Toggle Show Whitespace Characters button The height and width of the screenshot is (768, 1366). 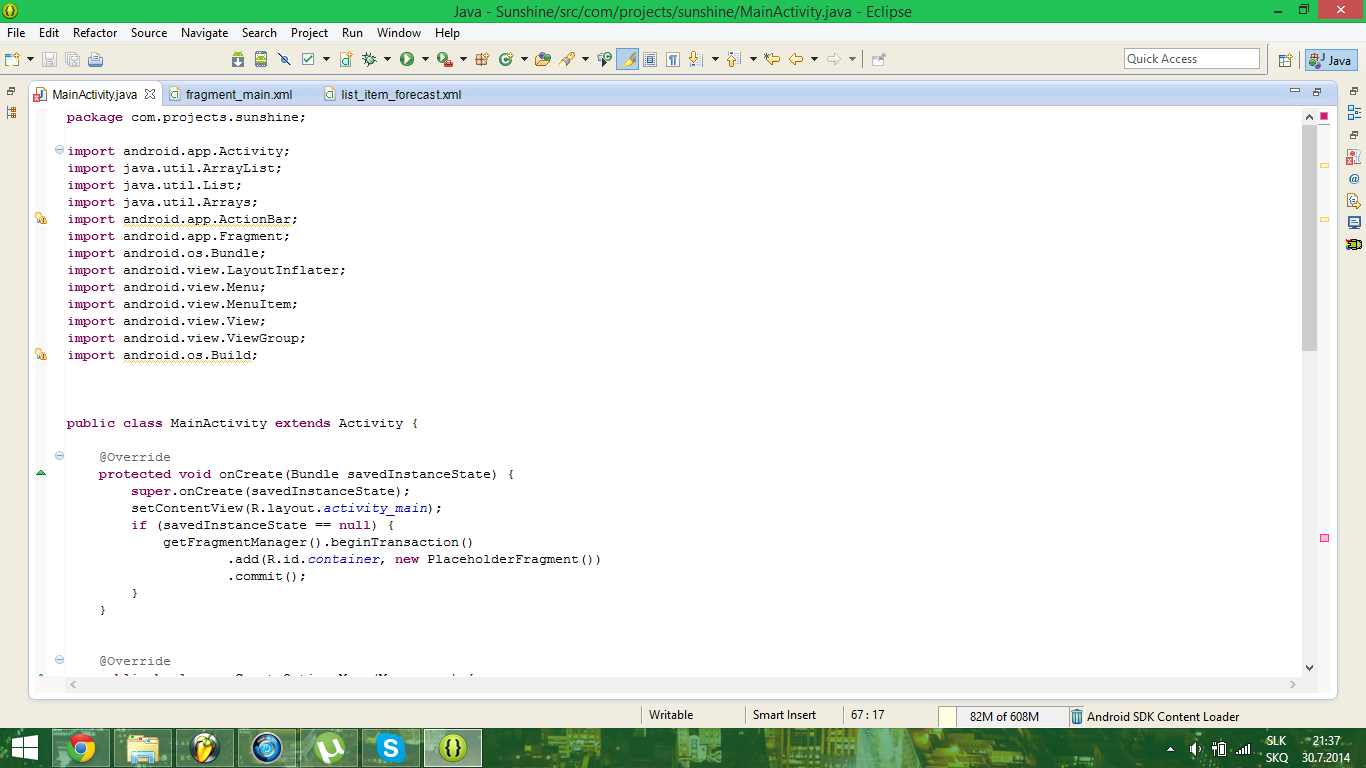(673, 60)
